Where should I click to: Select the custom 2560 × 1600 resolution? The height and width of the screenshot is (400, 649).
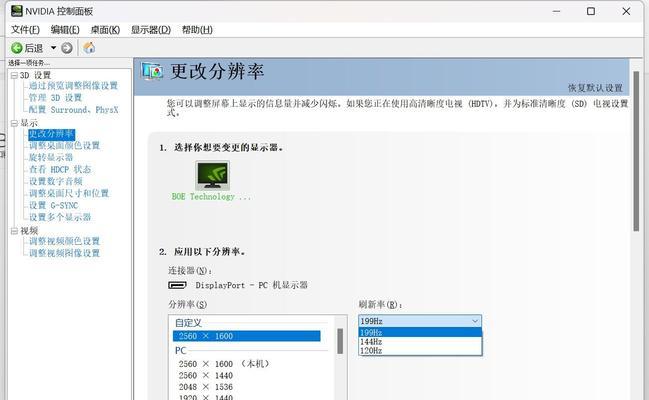coord(247,336)
